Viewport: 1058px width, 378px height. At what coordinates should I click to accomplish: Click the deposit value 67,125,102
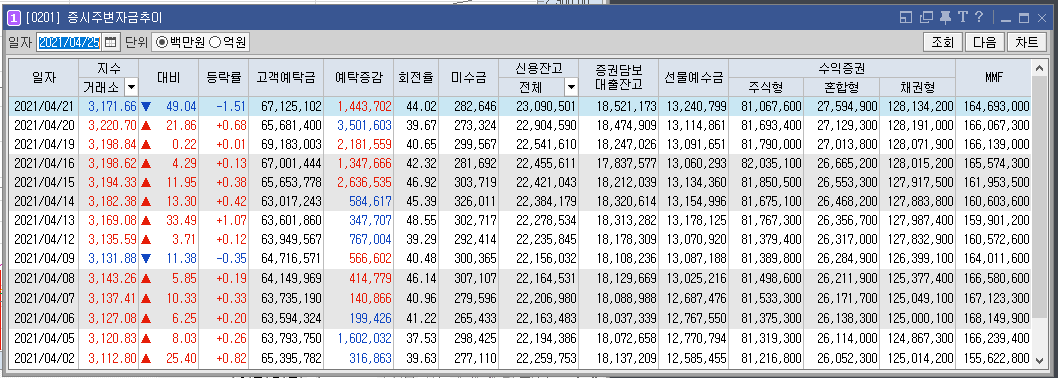290,106
